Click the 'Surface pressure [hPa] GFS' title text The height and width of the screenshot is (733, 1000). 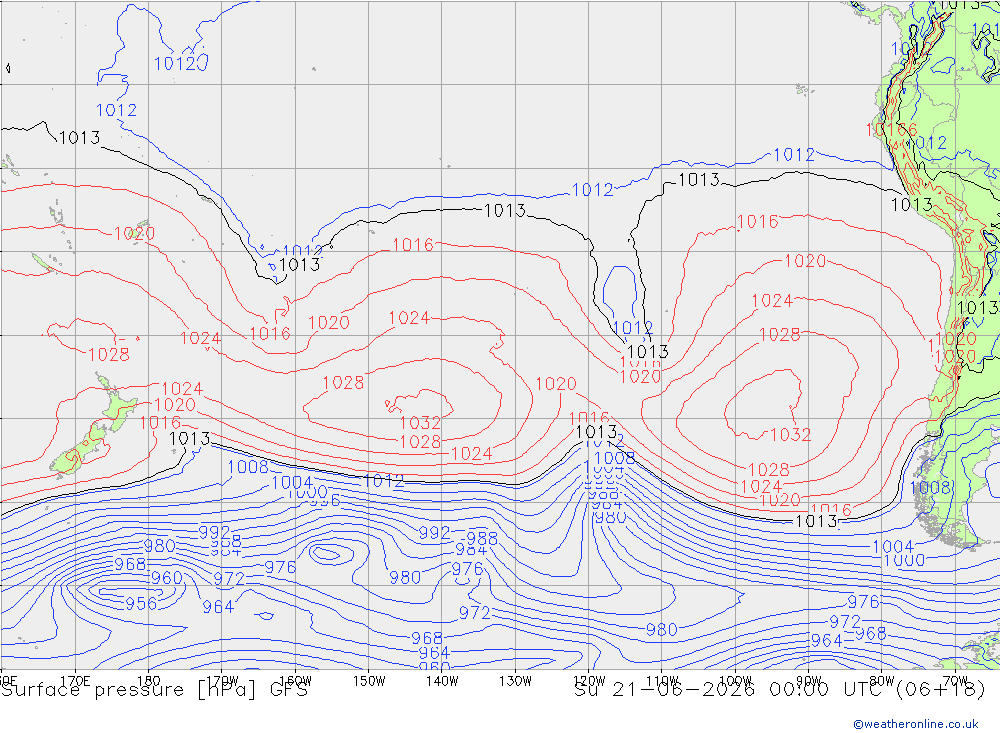click(154, 690)
